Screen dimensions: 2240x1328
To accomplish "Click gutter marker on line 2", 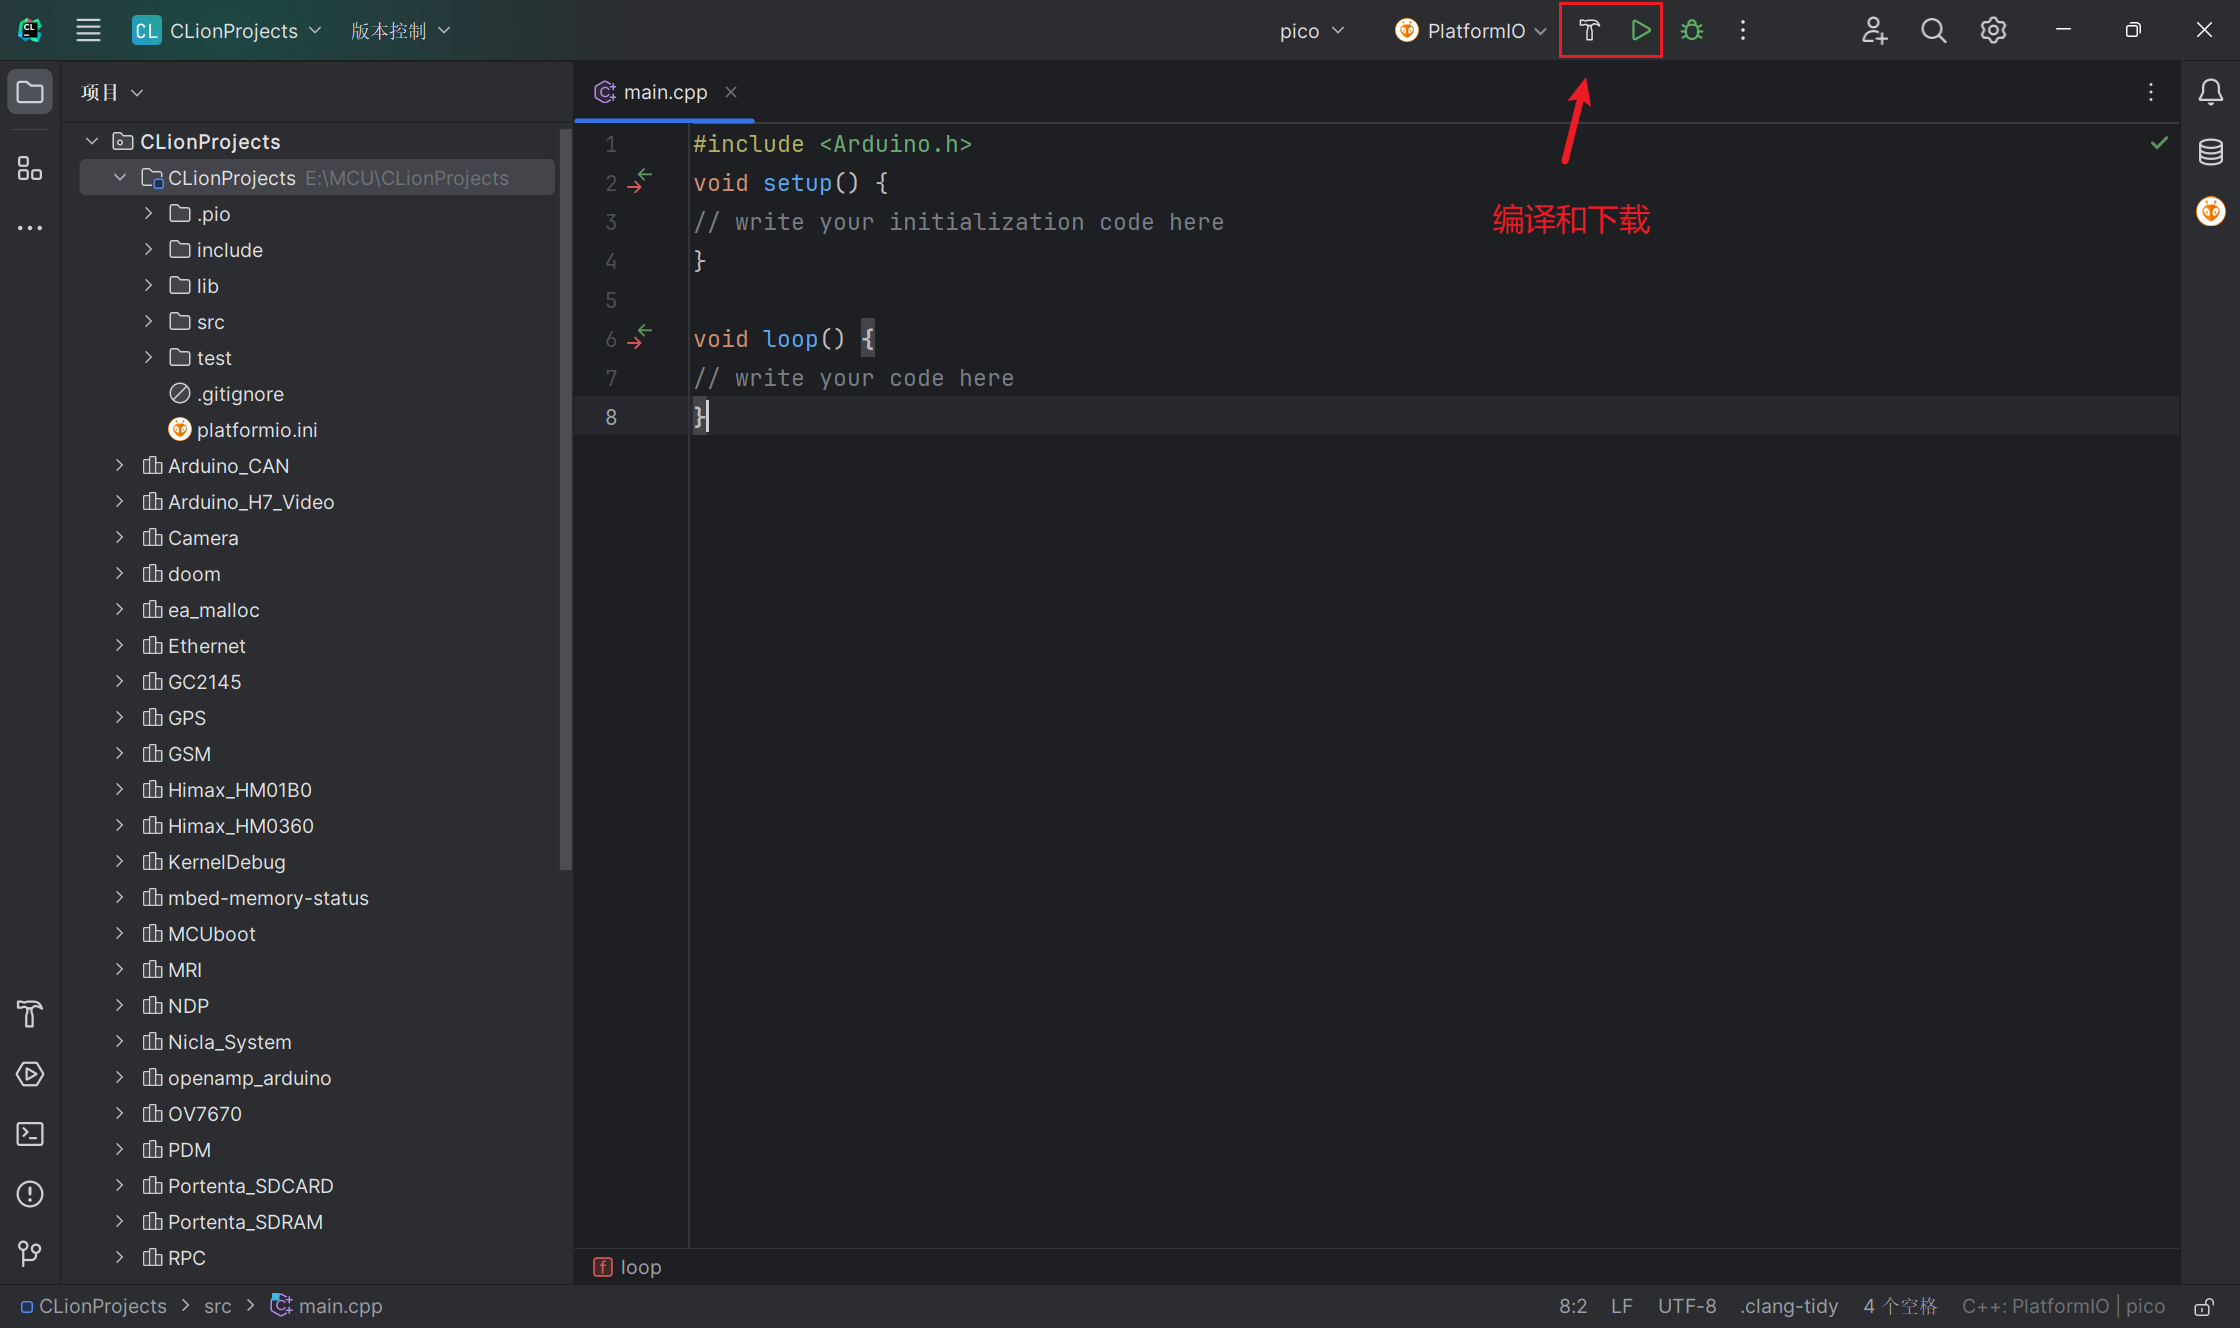I will coord(640,181).
